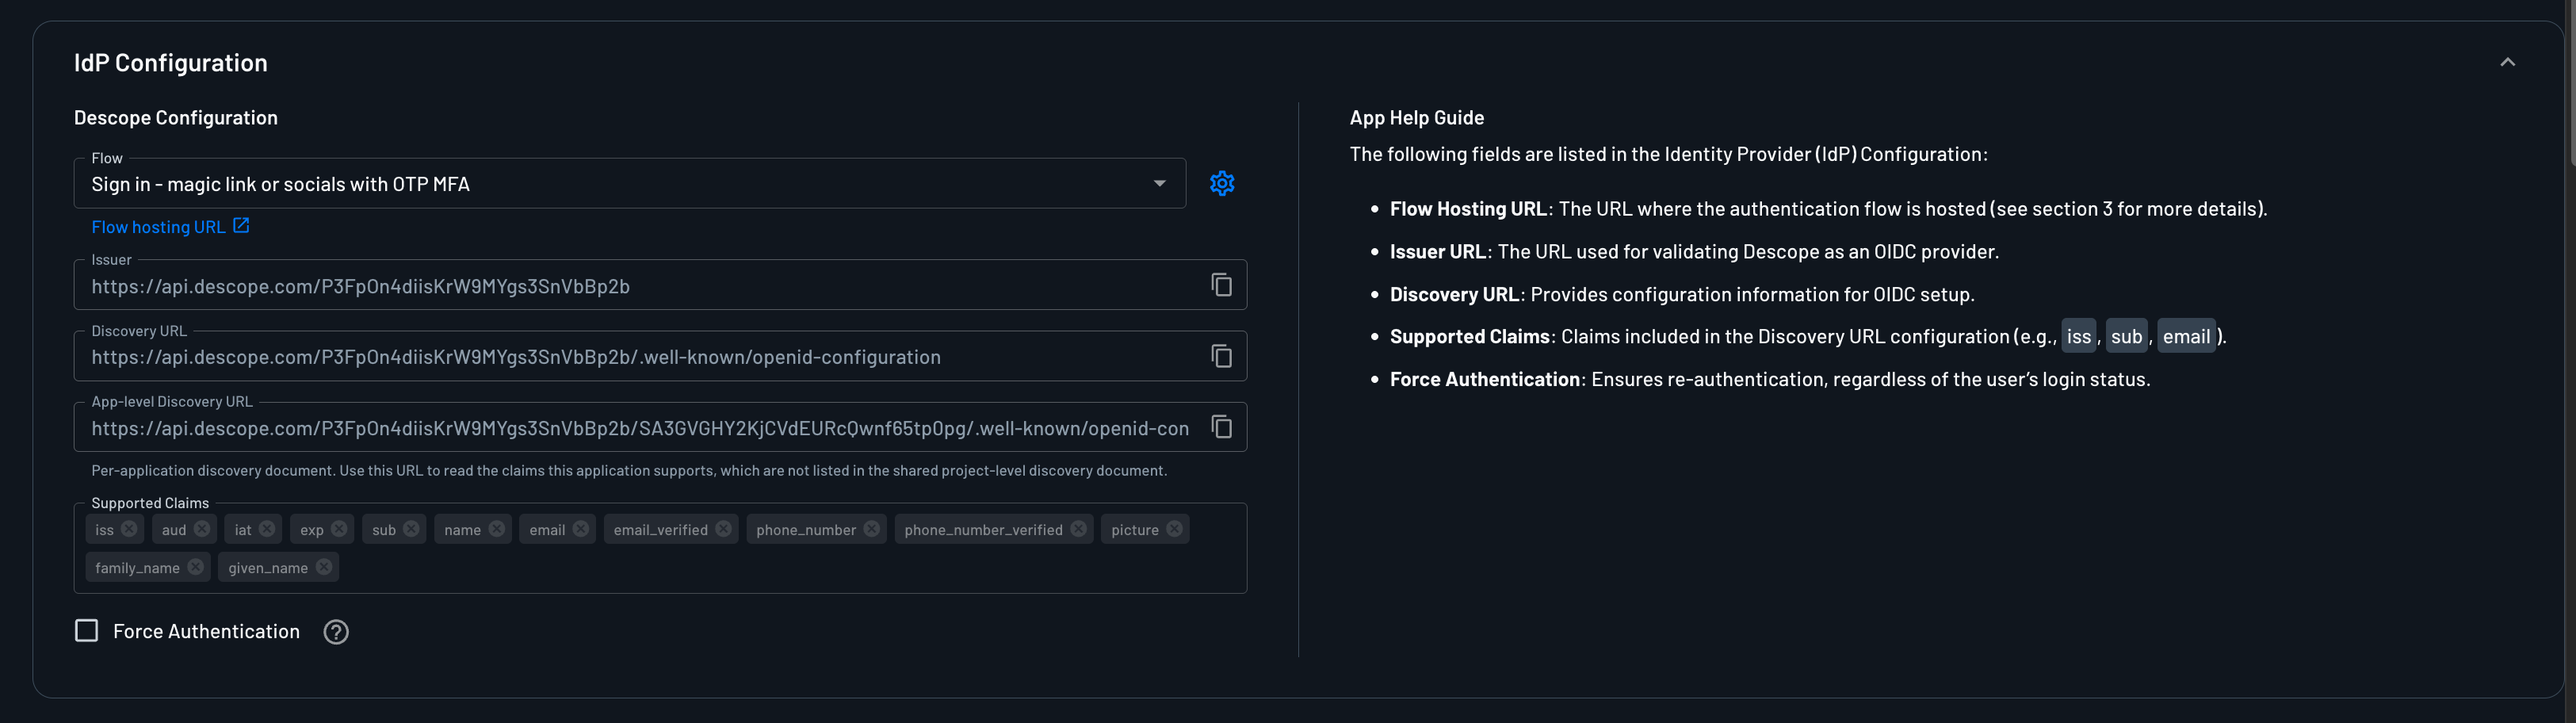Screen dimensions: 2576x723
Task: Remove the name claim chip
Action: [497, 529]
